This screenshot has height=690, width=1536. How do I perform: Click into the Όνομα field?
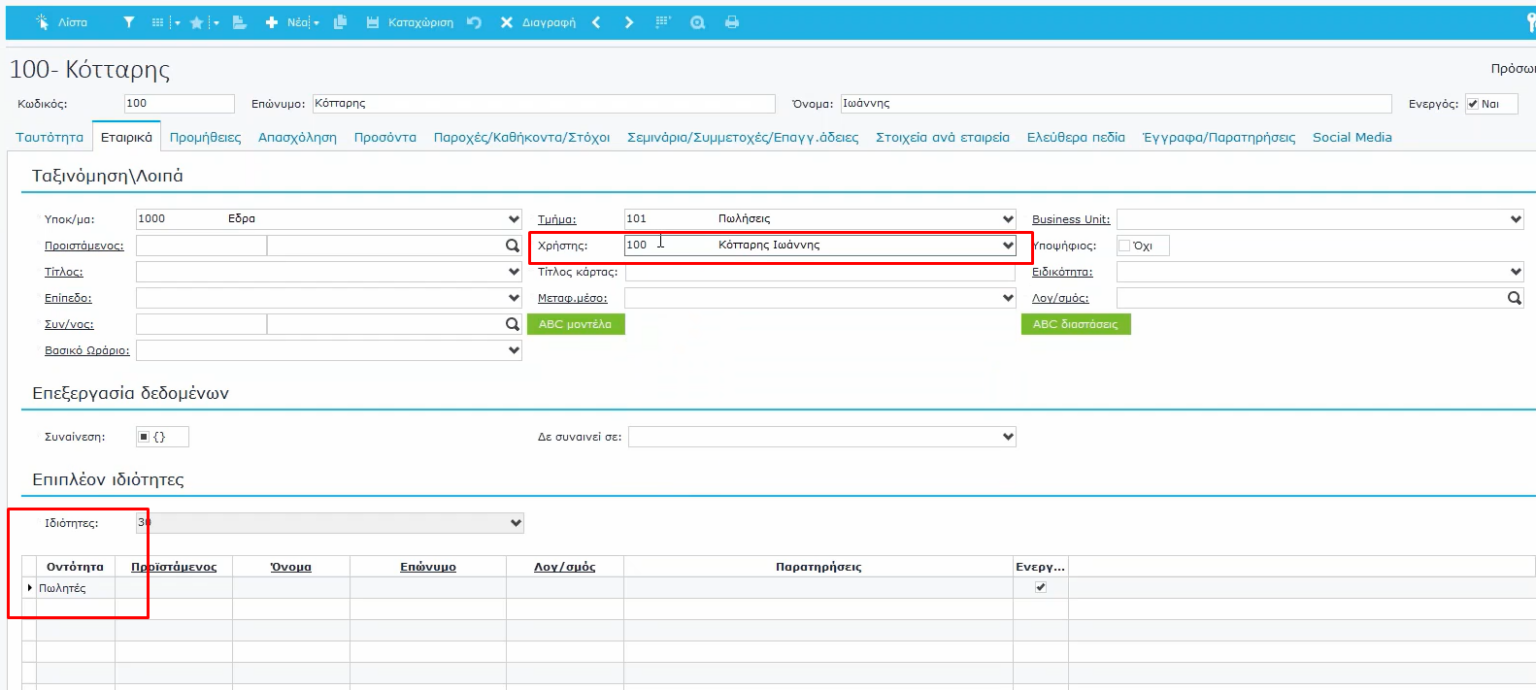tap(1115, 104)
